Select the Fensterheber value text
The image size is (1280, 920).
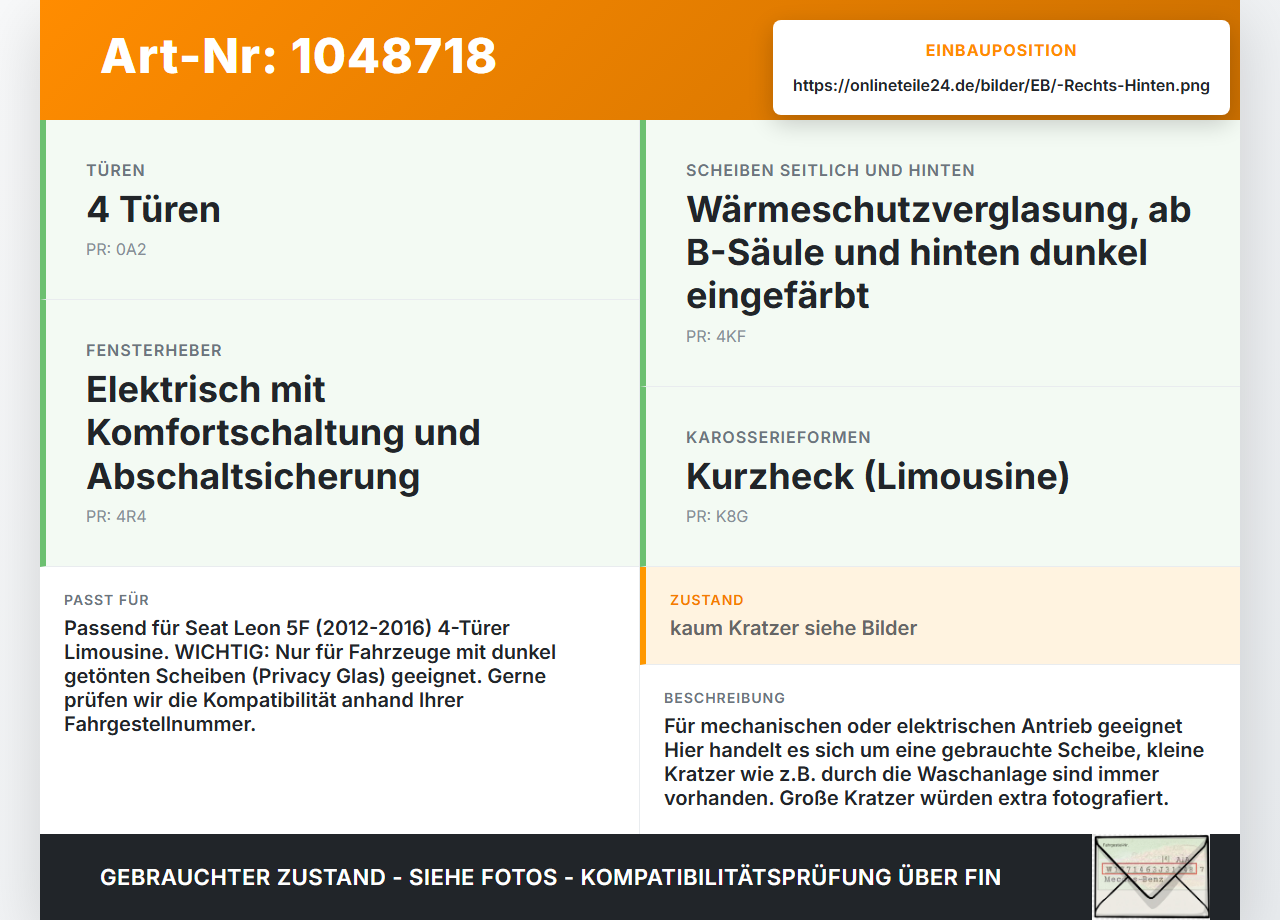(x=283, y=432)
